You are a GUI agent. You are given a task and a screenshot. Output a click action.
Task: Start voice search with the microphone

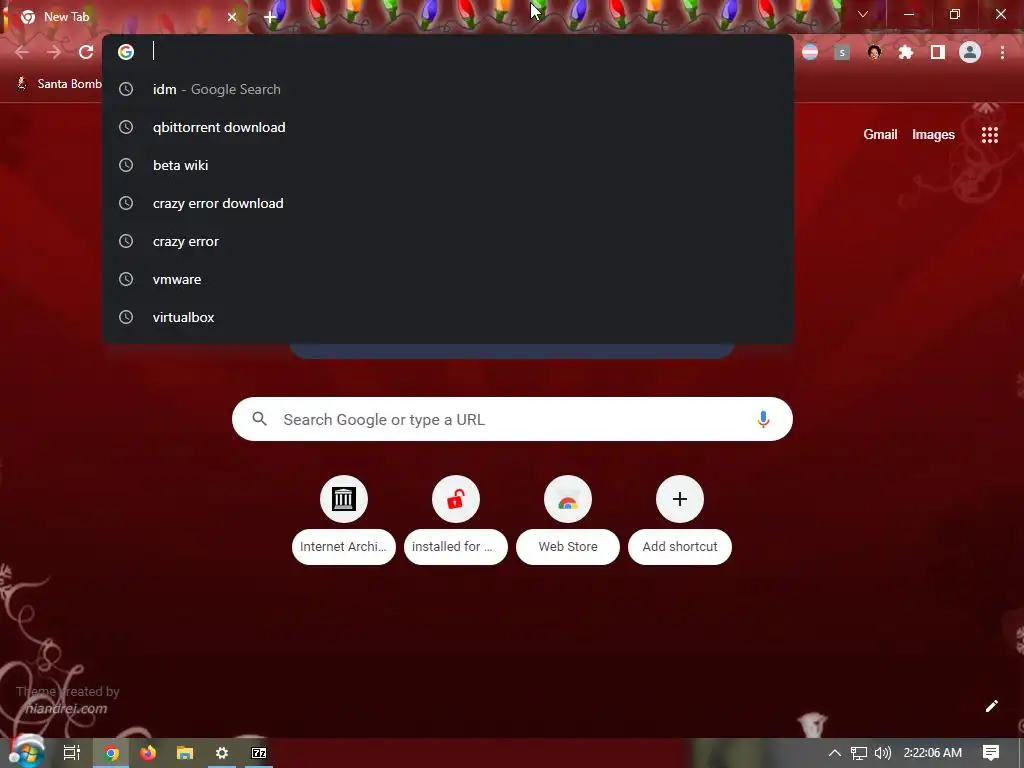pyautogui.click(x=763, y=419)
